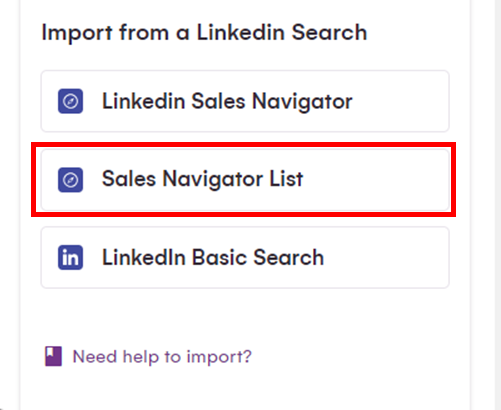Click the purple book icon near the help link

point(53,356)
